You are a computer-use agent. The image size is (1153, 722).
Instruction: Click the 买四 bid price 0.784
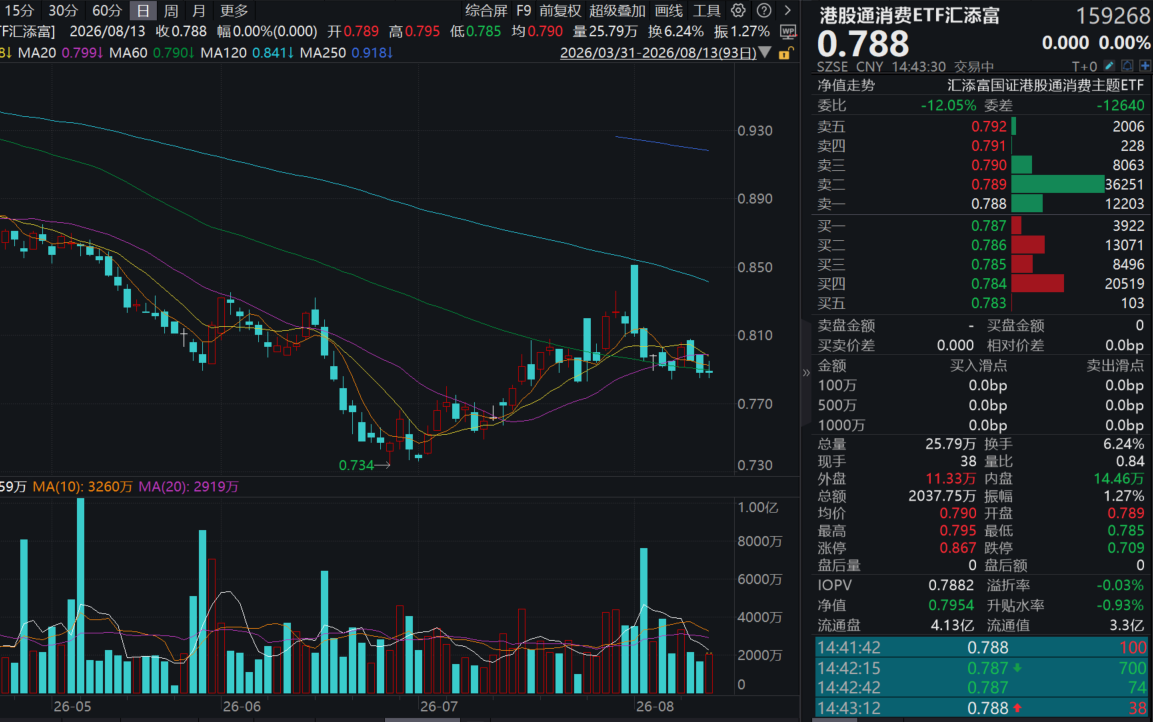click(x=988, y=284)
